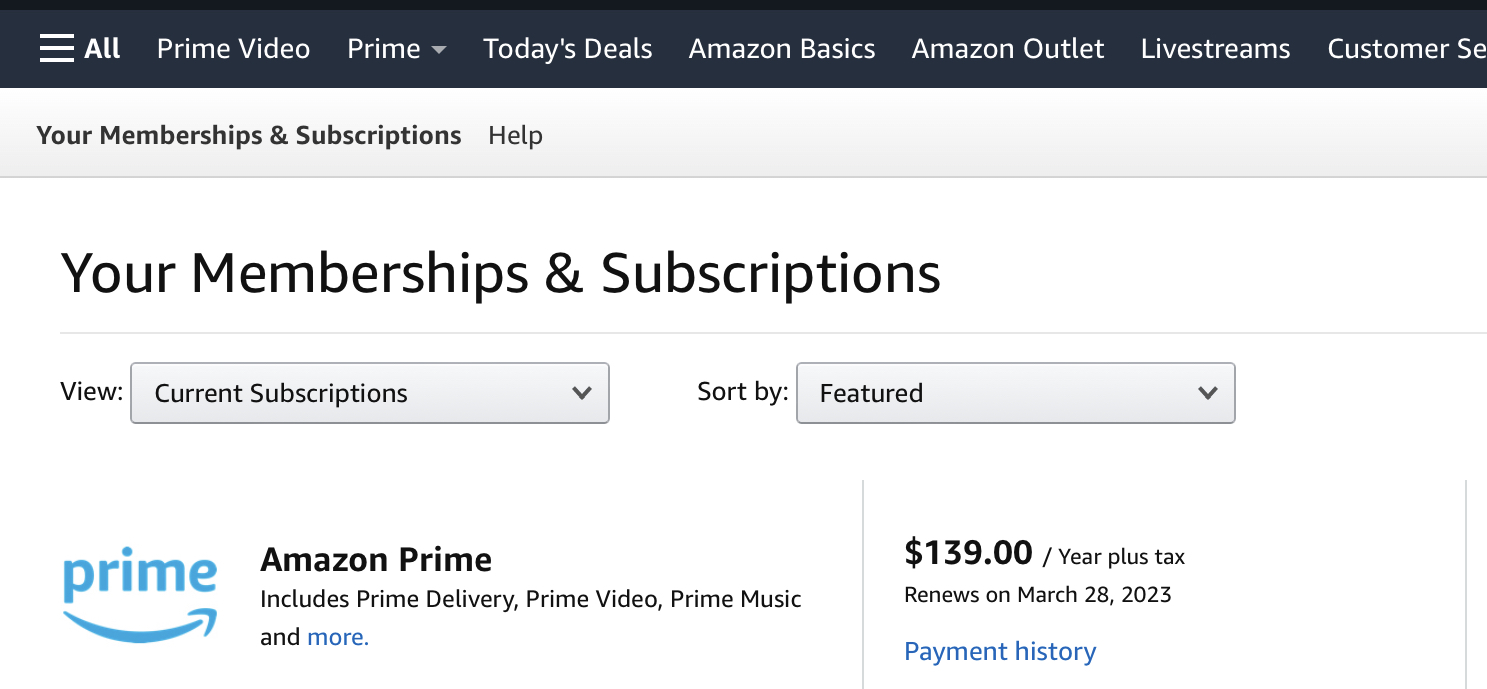Screen dimensions: 1487x689
Task: Expand the Prime navigation dropdown arrow
Action: [439, 49]
